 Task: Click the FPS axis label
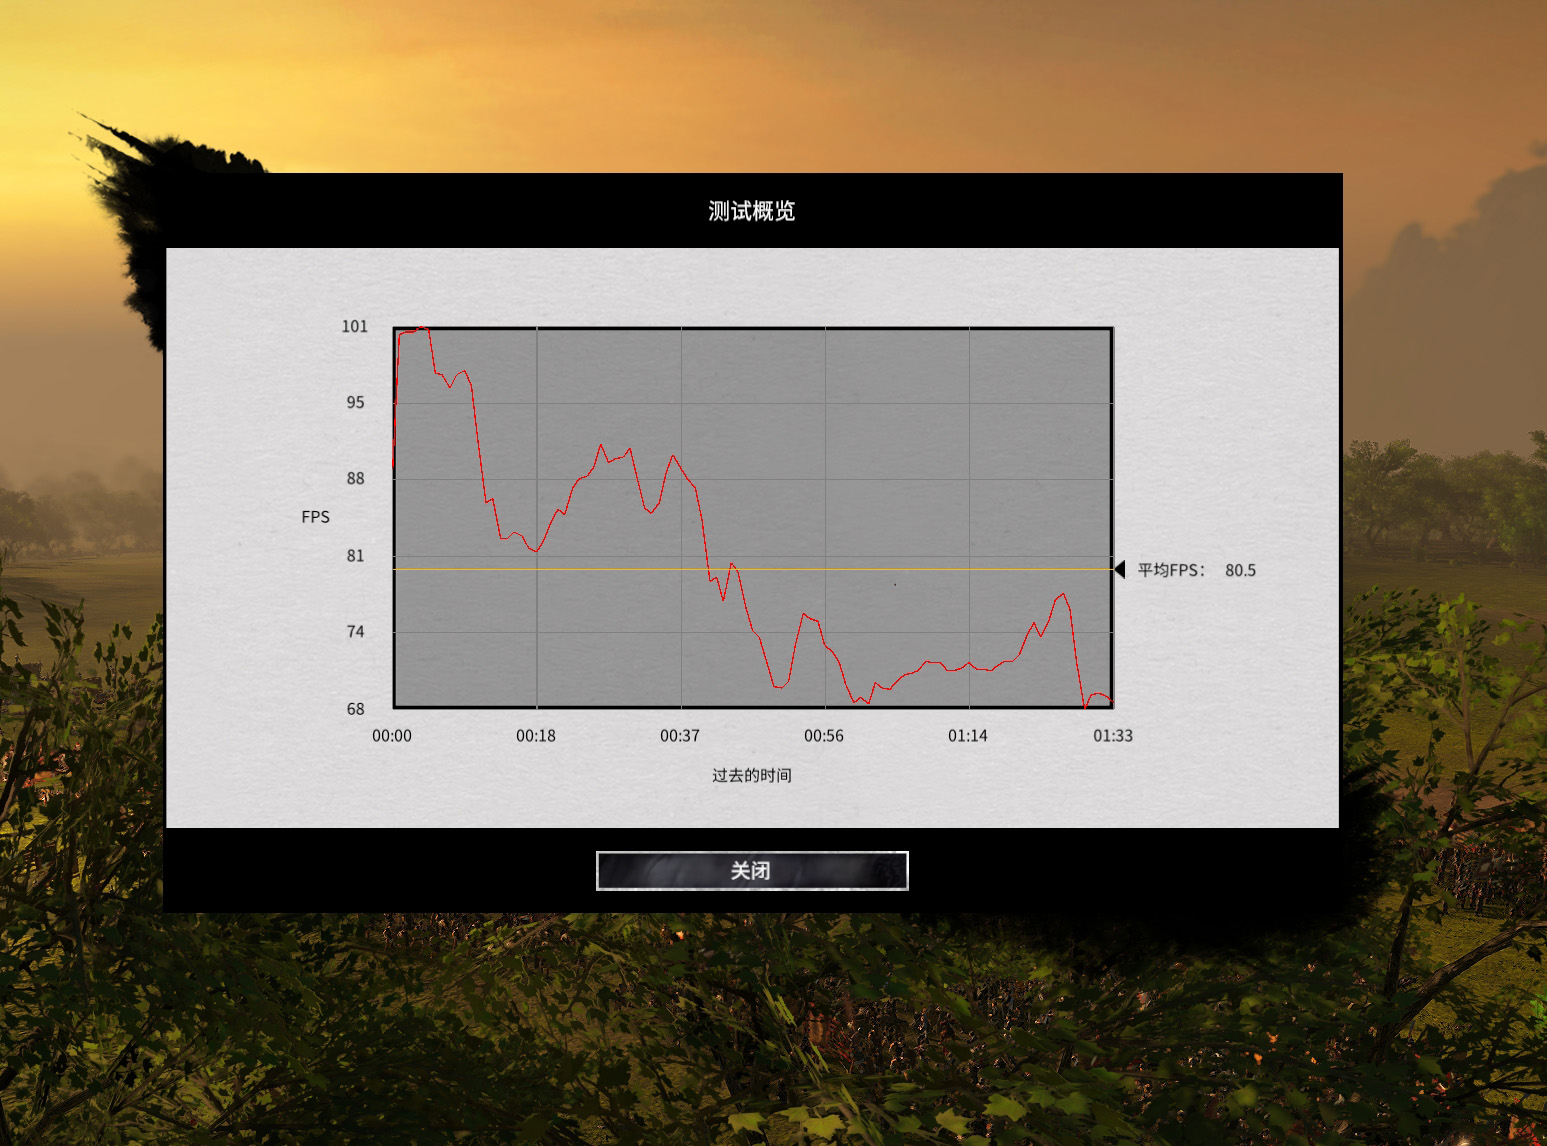[315, 516]
